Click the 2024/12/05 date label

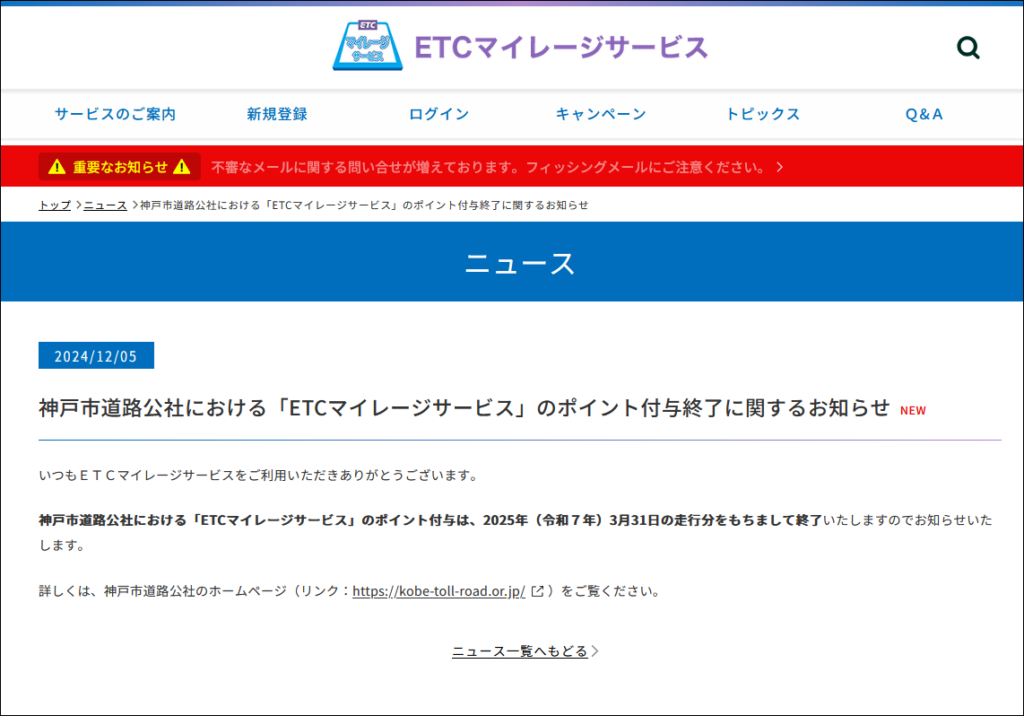[96, 355]
